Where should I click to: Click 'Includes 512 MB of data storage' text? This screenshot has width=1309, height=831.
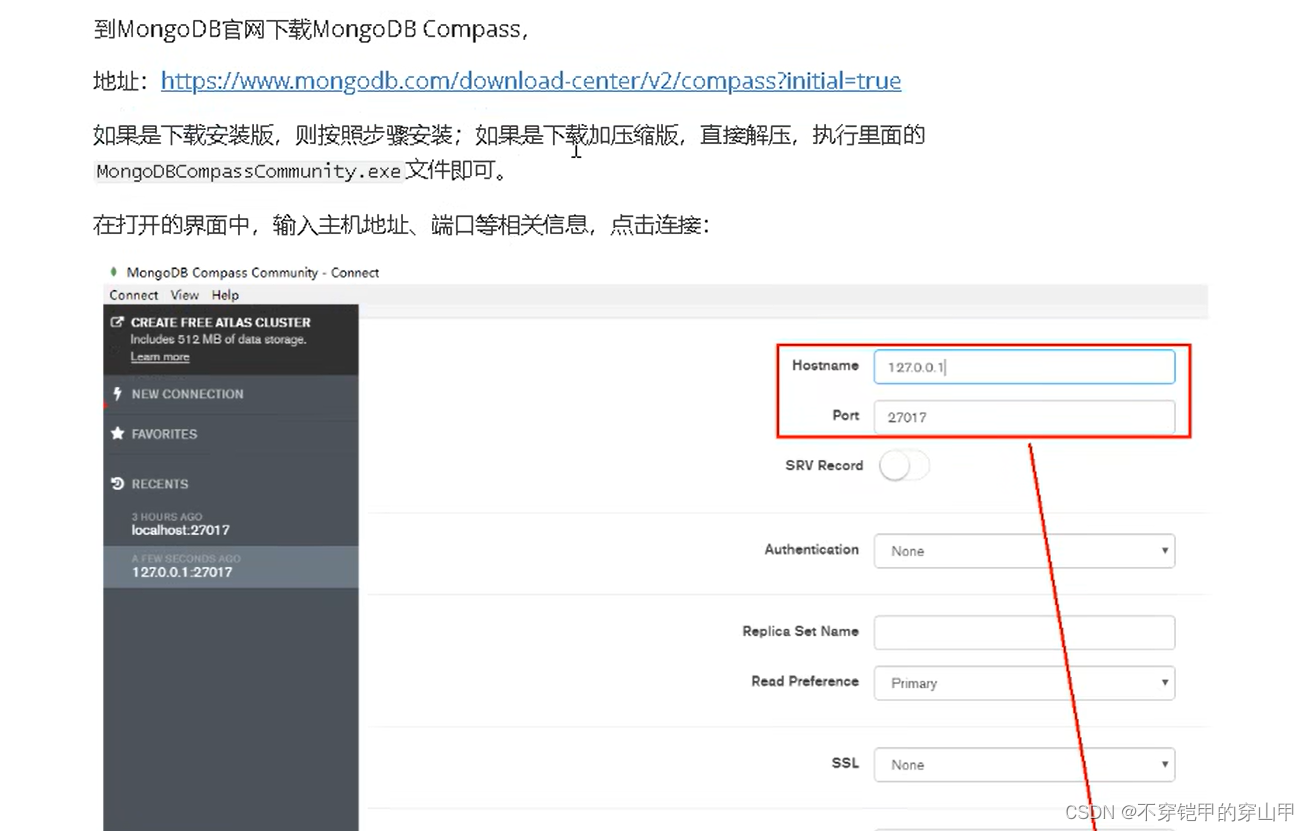[x=218, y=340]
